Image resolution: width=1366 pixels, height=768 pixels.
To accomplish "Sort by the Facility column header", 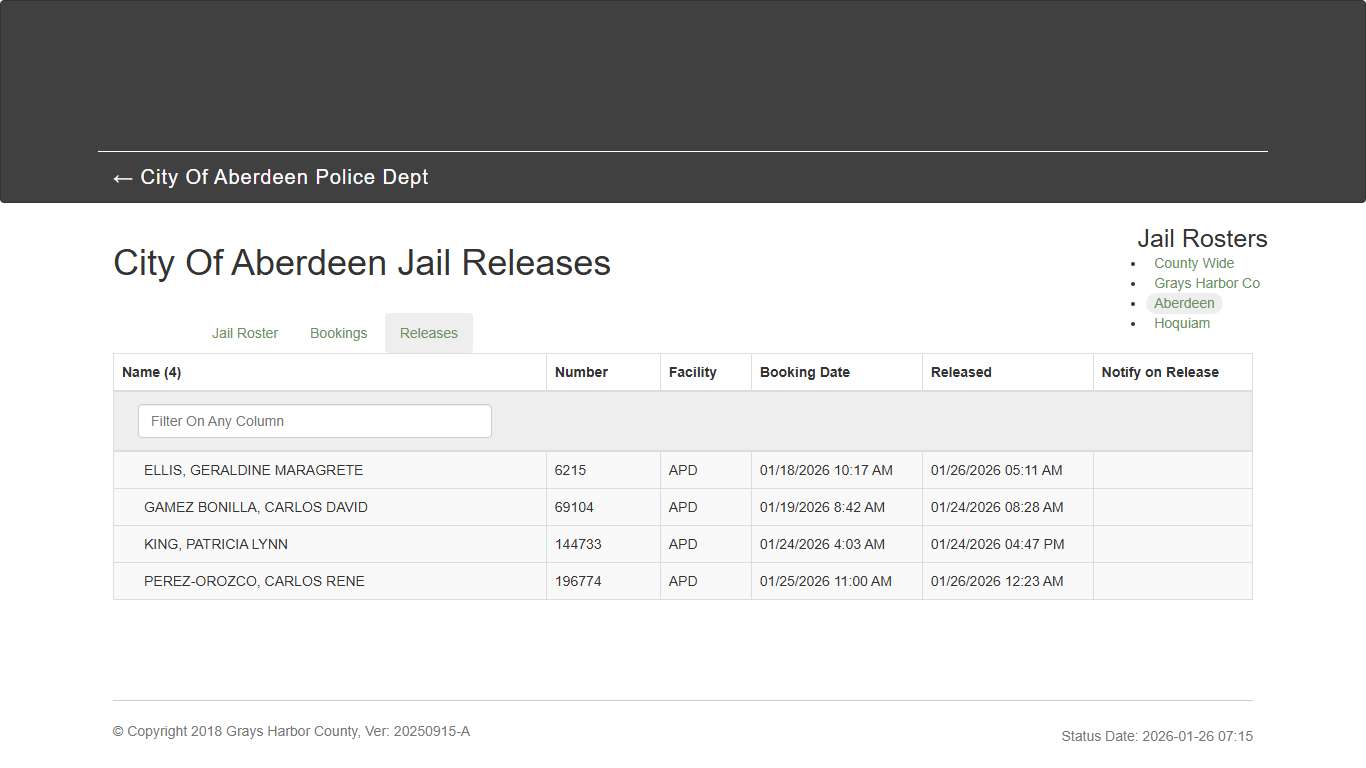I will (692, 372).
